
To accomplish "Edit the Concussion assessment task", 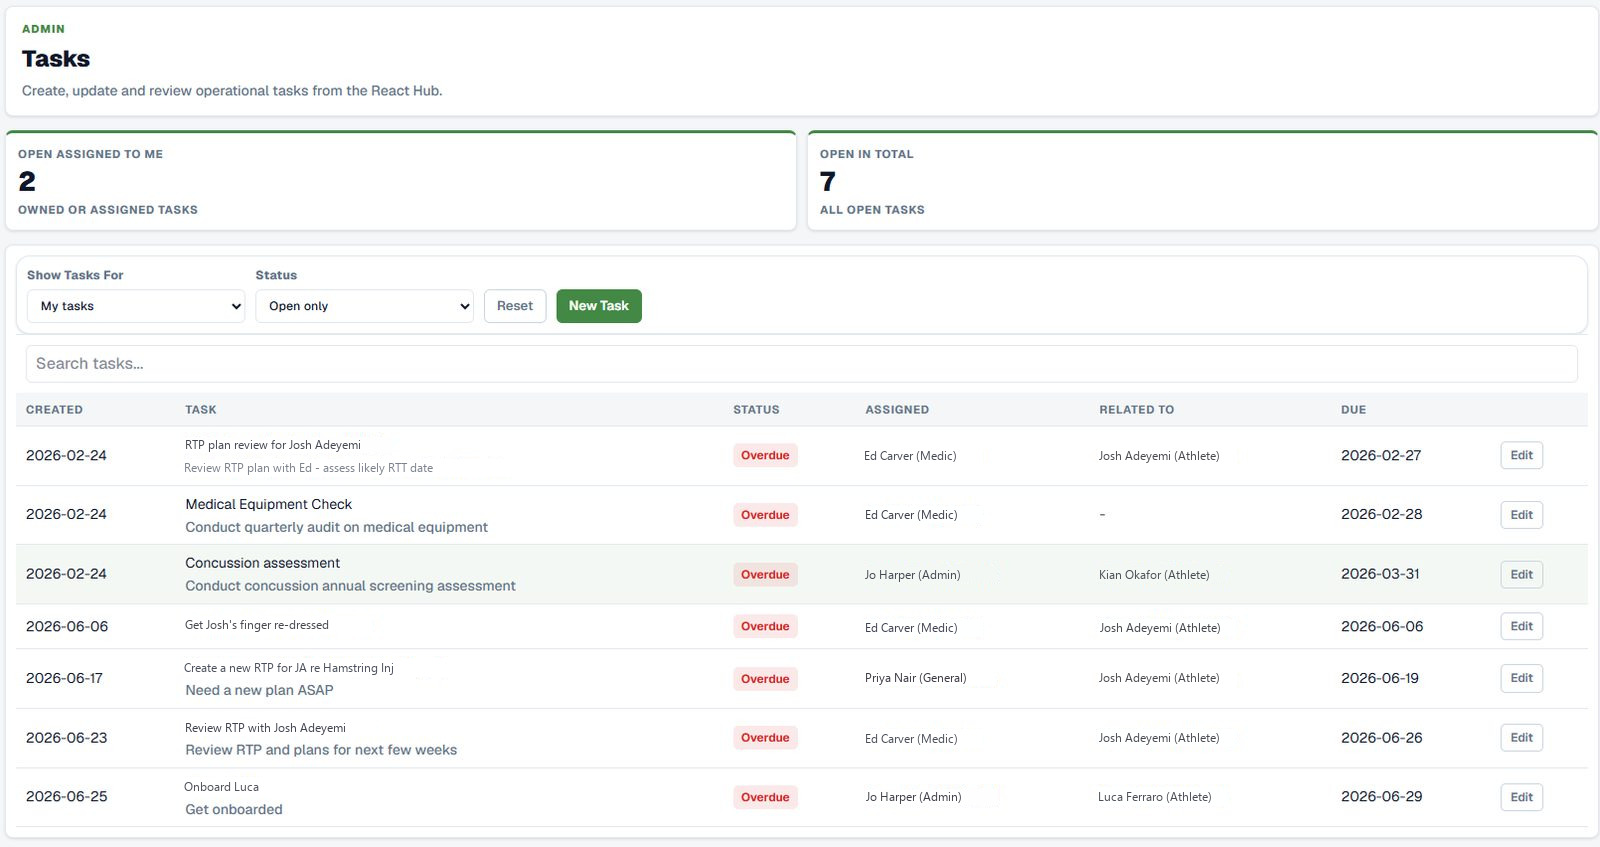I will pyautogui.click(x=1521, y=574).
